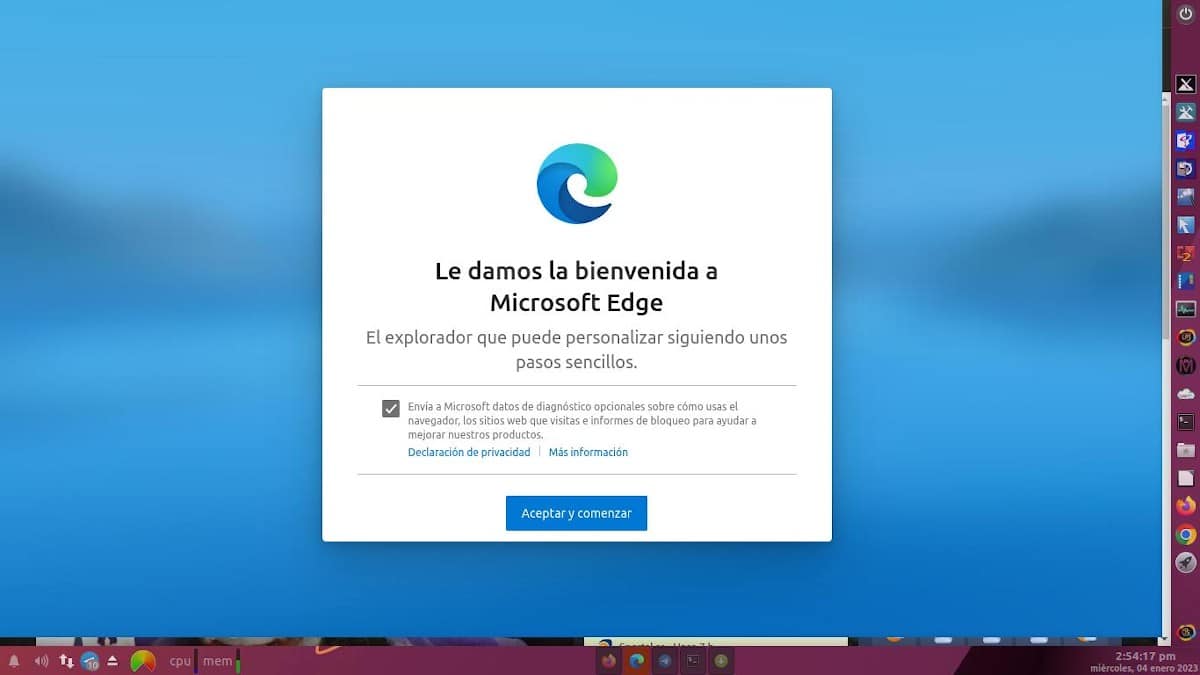1200x675 pixels.
Task: Launch Firefox from the bottom taskbar
Action: 608,661
